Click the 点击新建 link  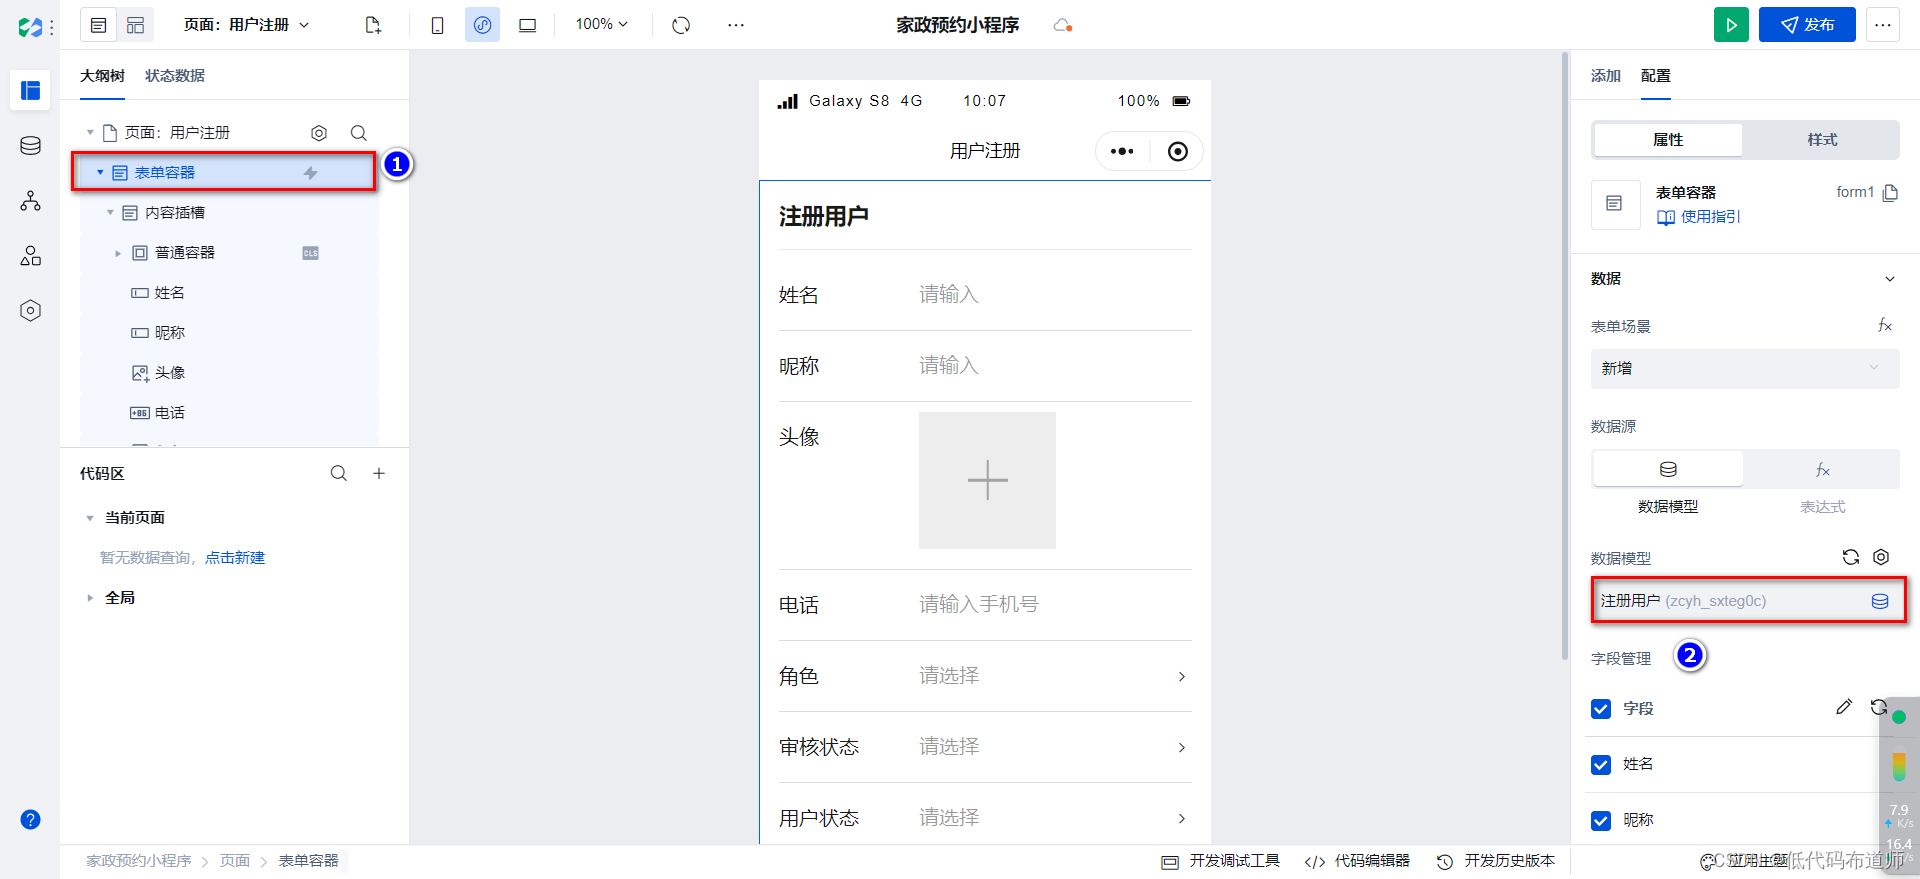point(235,558)
